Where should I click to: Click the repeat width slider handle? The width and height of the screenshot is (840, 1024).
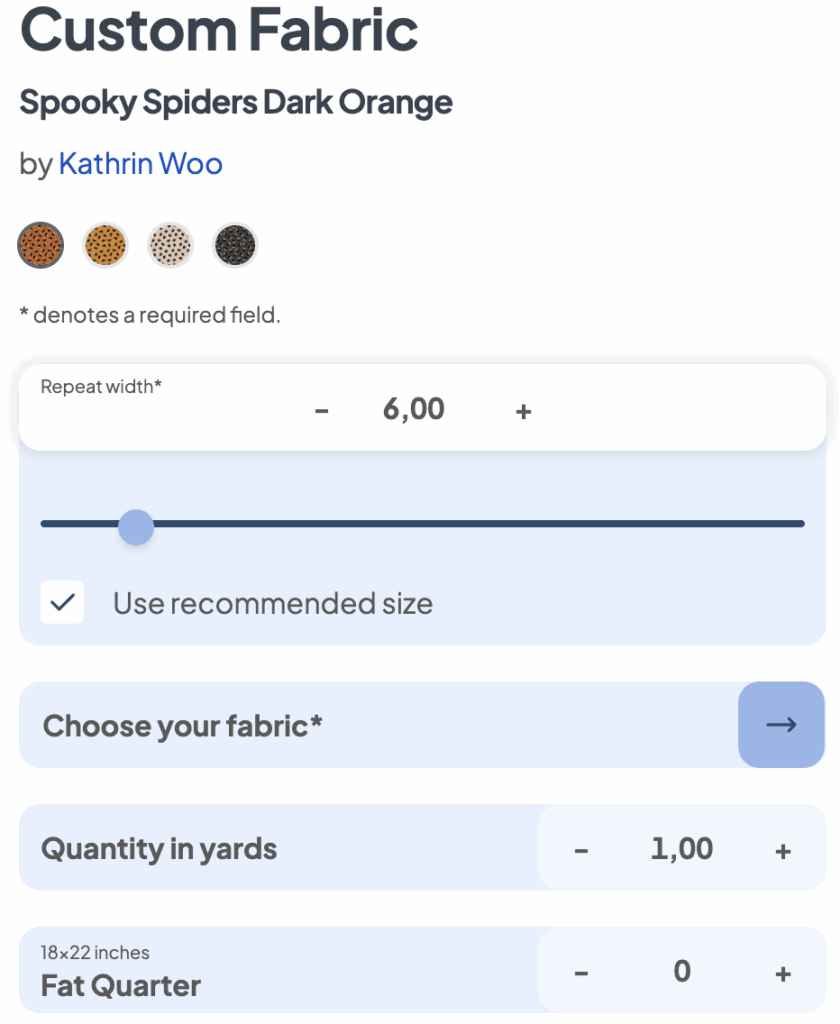(x=135, y=527)
